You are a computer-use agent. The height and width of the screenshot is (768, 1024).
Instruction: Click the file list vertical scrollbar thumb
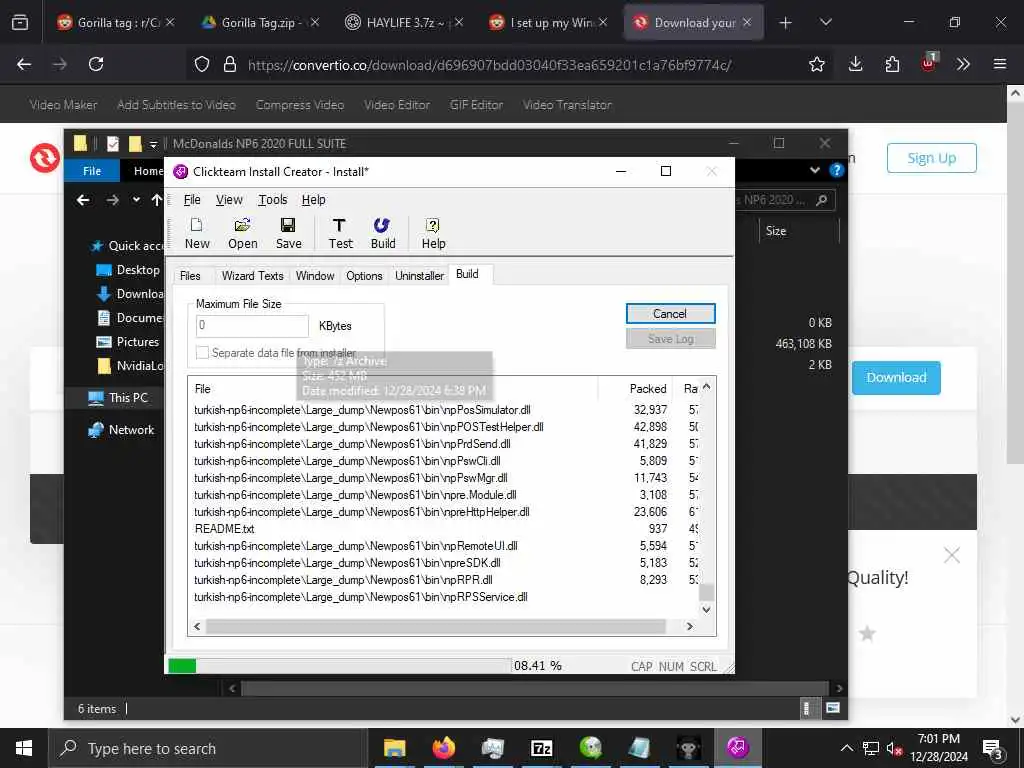tap(706, 592)
